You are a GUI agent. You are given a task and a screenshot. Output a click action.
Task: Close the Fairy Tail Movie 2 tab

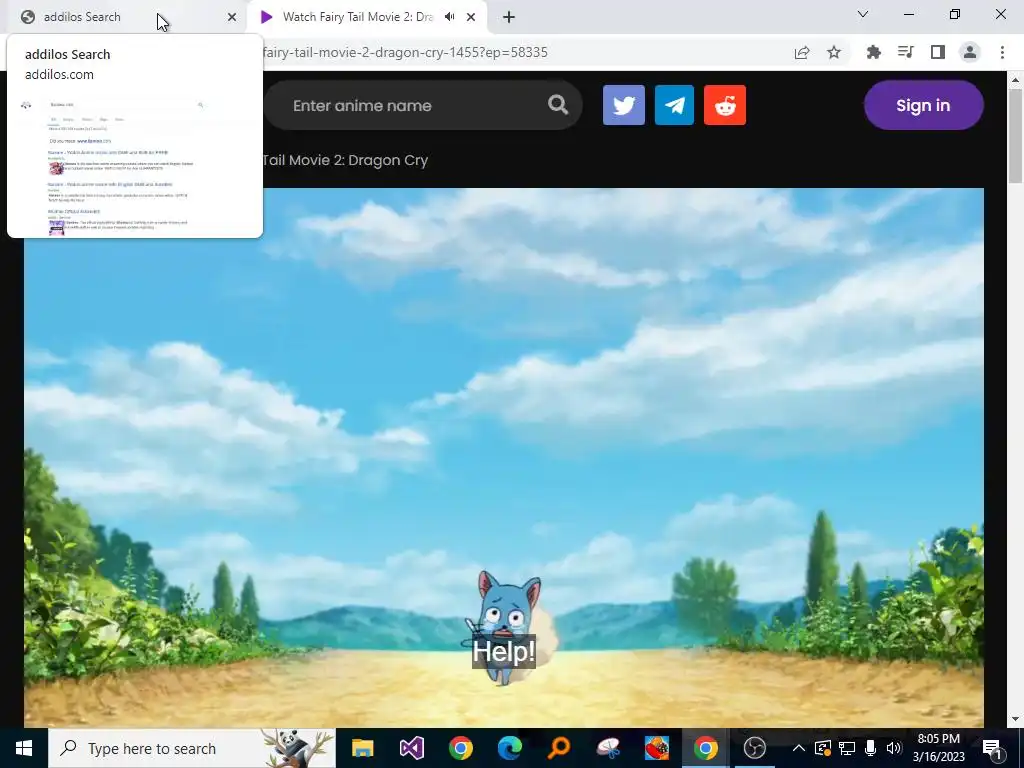pos(471,17)
